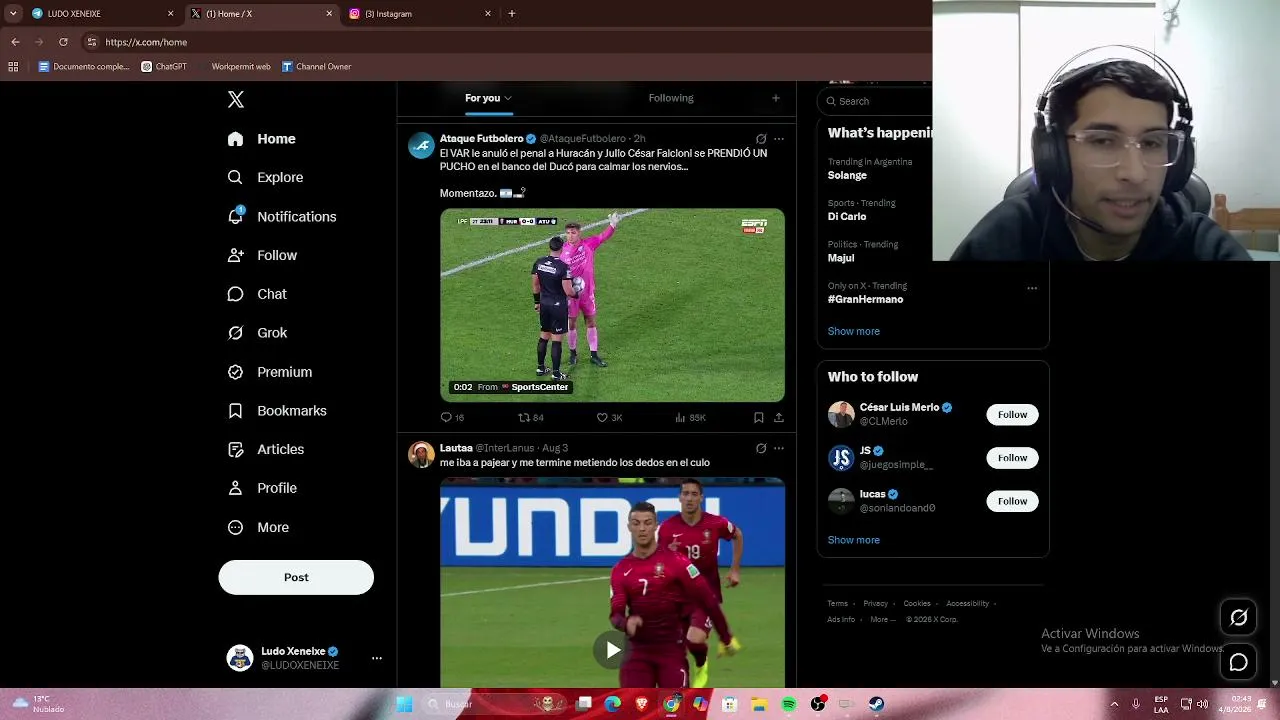Open Steam from the taskbar

tap(876, 704)
